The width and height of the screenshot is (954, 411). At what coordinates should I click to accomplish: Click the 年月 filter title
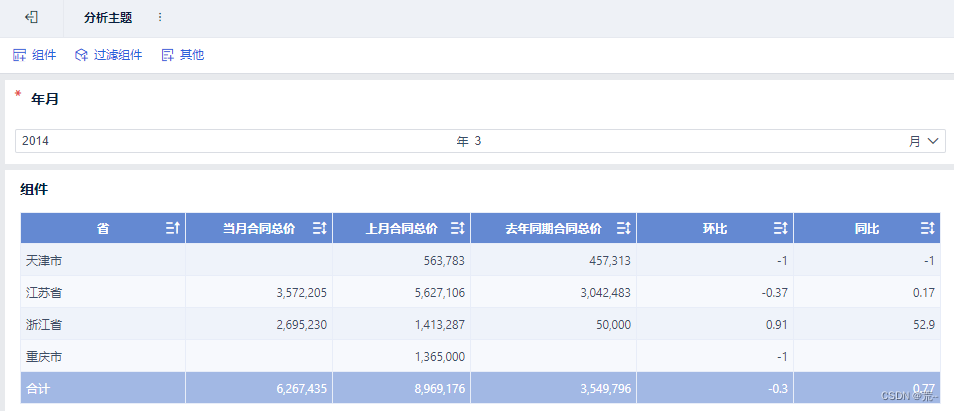click(45, 100)
